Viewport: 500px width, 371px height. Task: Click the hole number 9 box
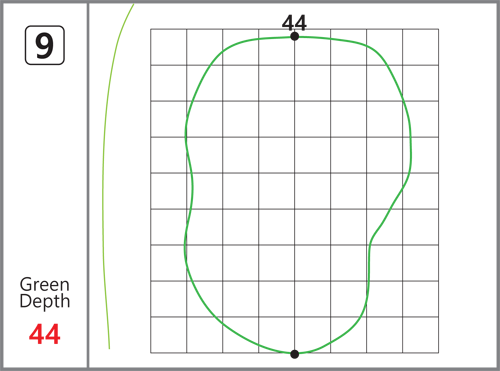pos(45,45)
